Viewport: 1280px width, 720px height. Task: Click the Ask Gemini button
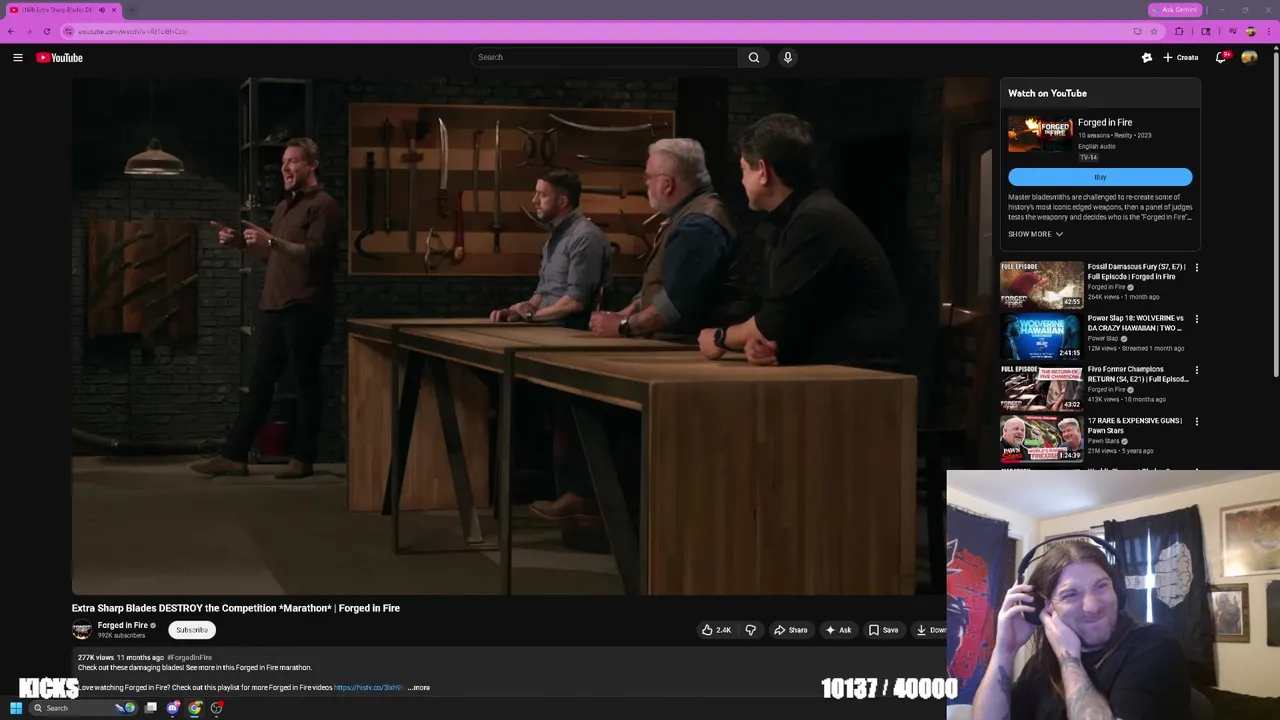pyautogui.click(x=1175, y=10)
